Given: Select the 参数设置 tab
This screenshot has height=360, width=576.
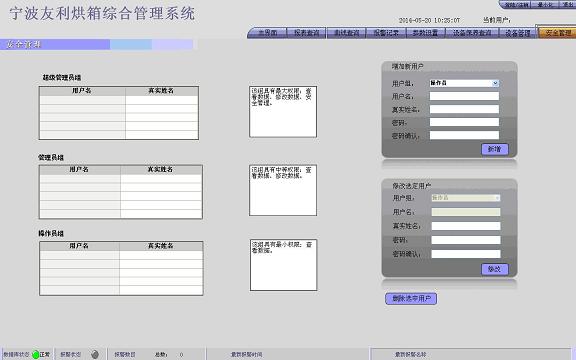Looking at the screenshot, I should click(x=425, y=33).
